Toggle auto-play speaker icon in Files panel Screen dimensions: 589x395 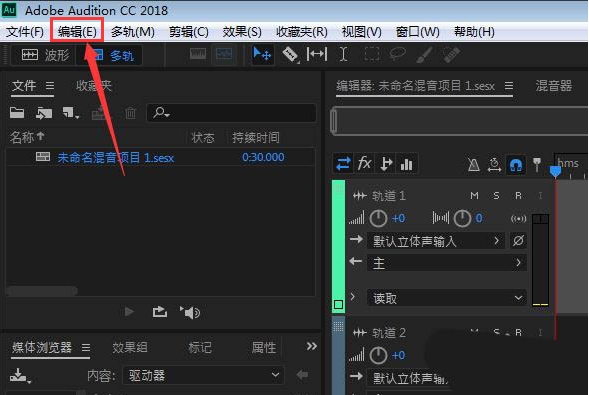(x=190, y=312)
